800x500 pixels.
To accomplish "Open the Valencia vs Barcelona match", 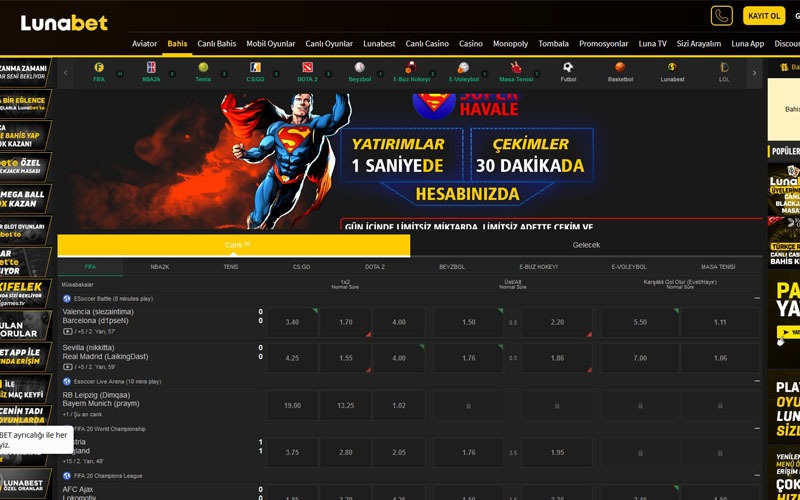I will 98,316.
